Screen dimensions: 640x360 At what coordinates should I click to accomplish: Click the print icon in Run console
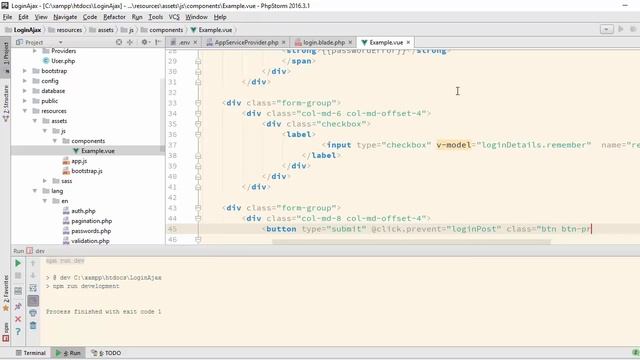33,313
